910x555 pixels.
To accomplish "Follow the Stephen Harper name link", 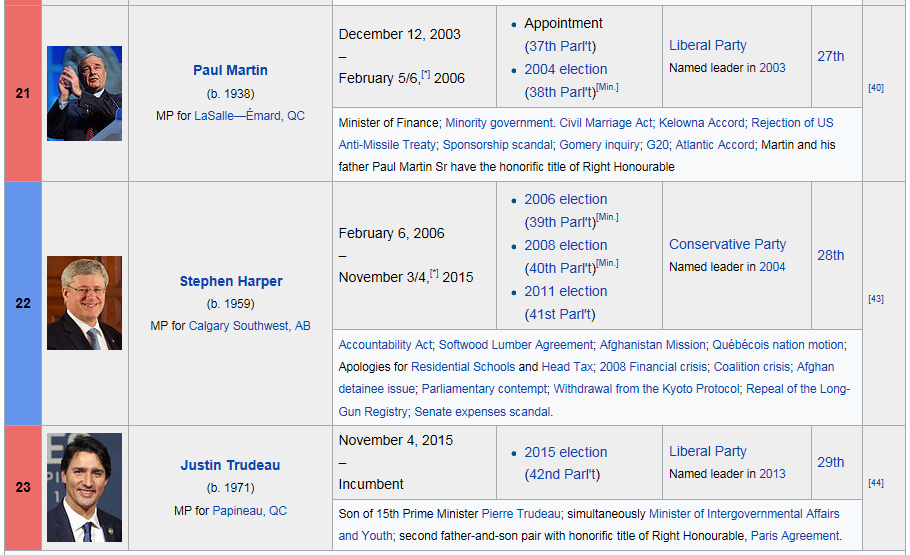I will tap(230, 281).
